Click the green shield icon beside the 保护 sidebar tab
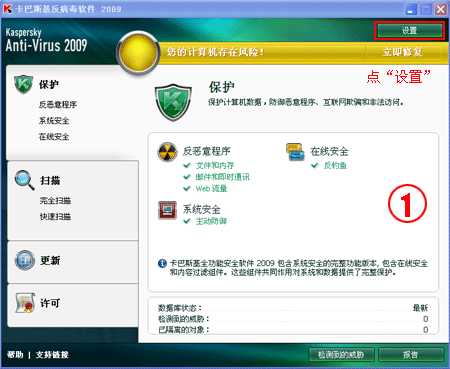This screenshot has height=369, width=450. pos(24,84)
